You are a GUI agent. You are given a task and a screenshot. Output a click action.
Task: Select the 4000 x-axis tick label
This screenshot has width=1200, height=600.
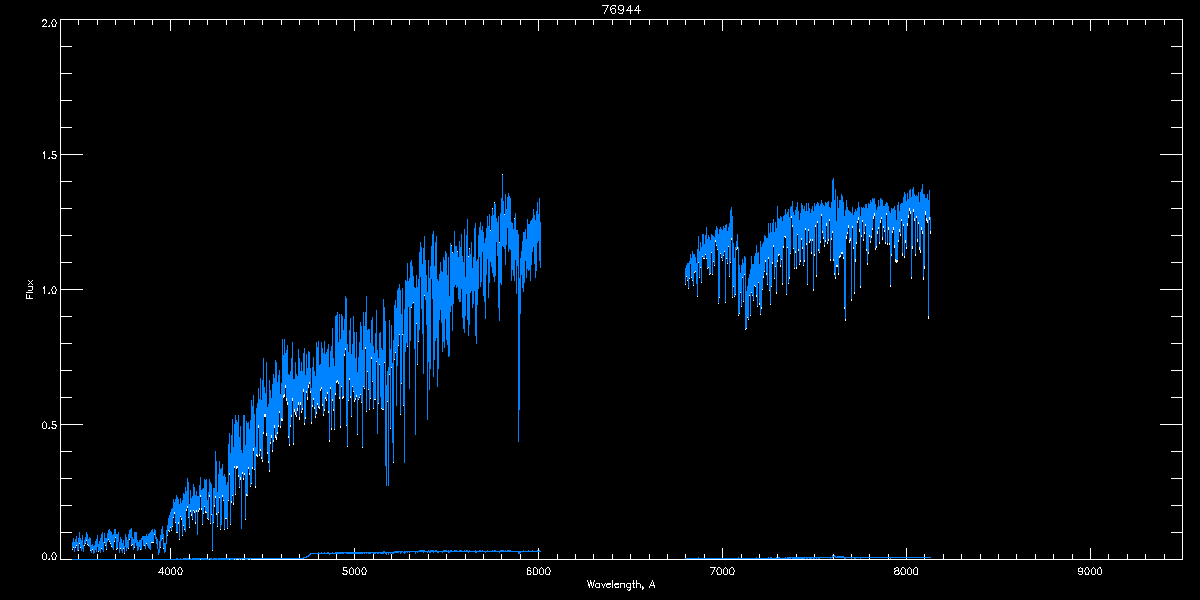[x=171, y=572]
